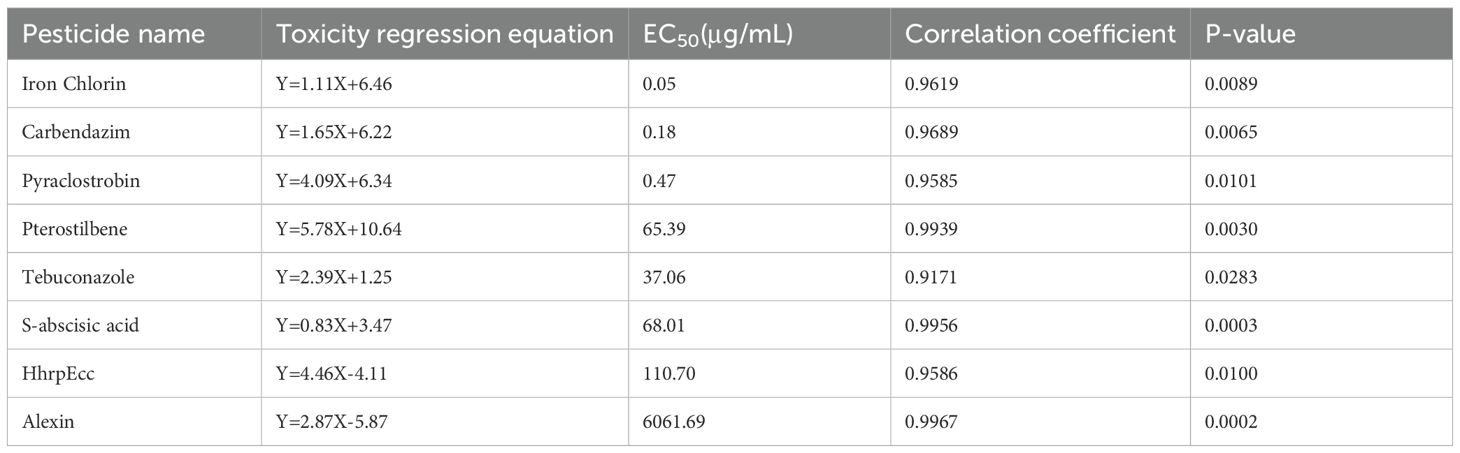Click the equation Y=4.46X-4.11
Viewport: 1460px width, 453px height.
[328, 373]
